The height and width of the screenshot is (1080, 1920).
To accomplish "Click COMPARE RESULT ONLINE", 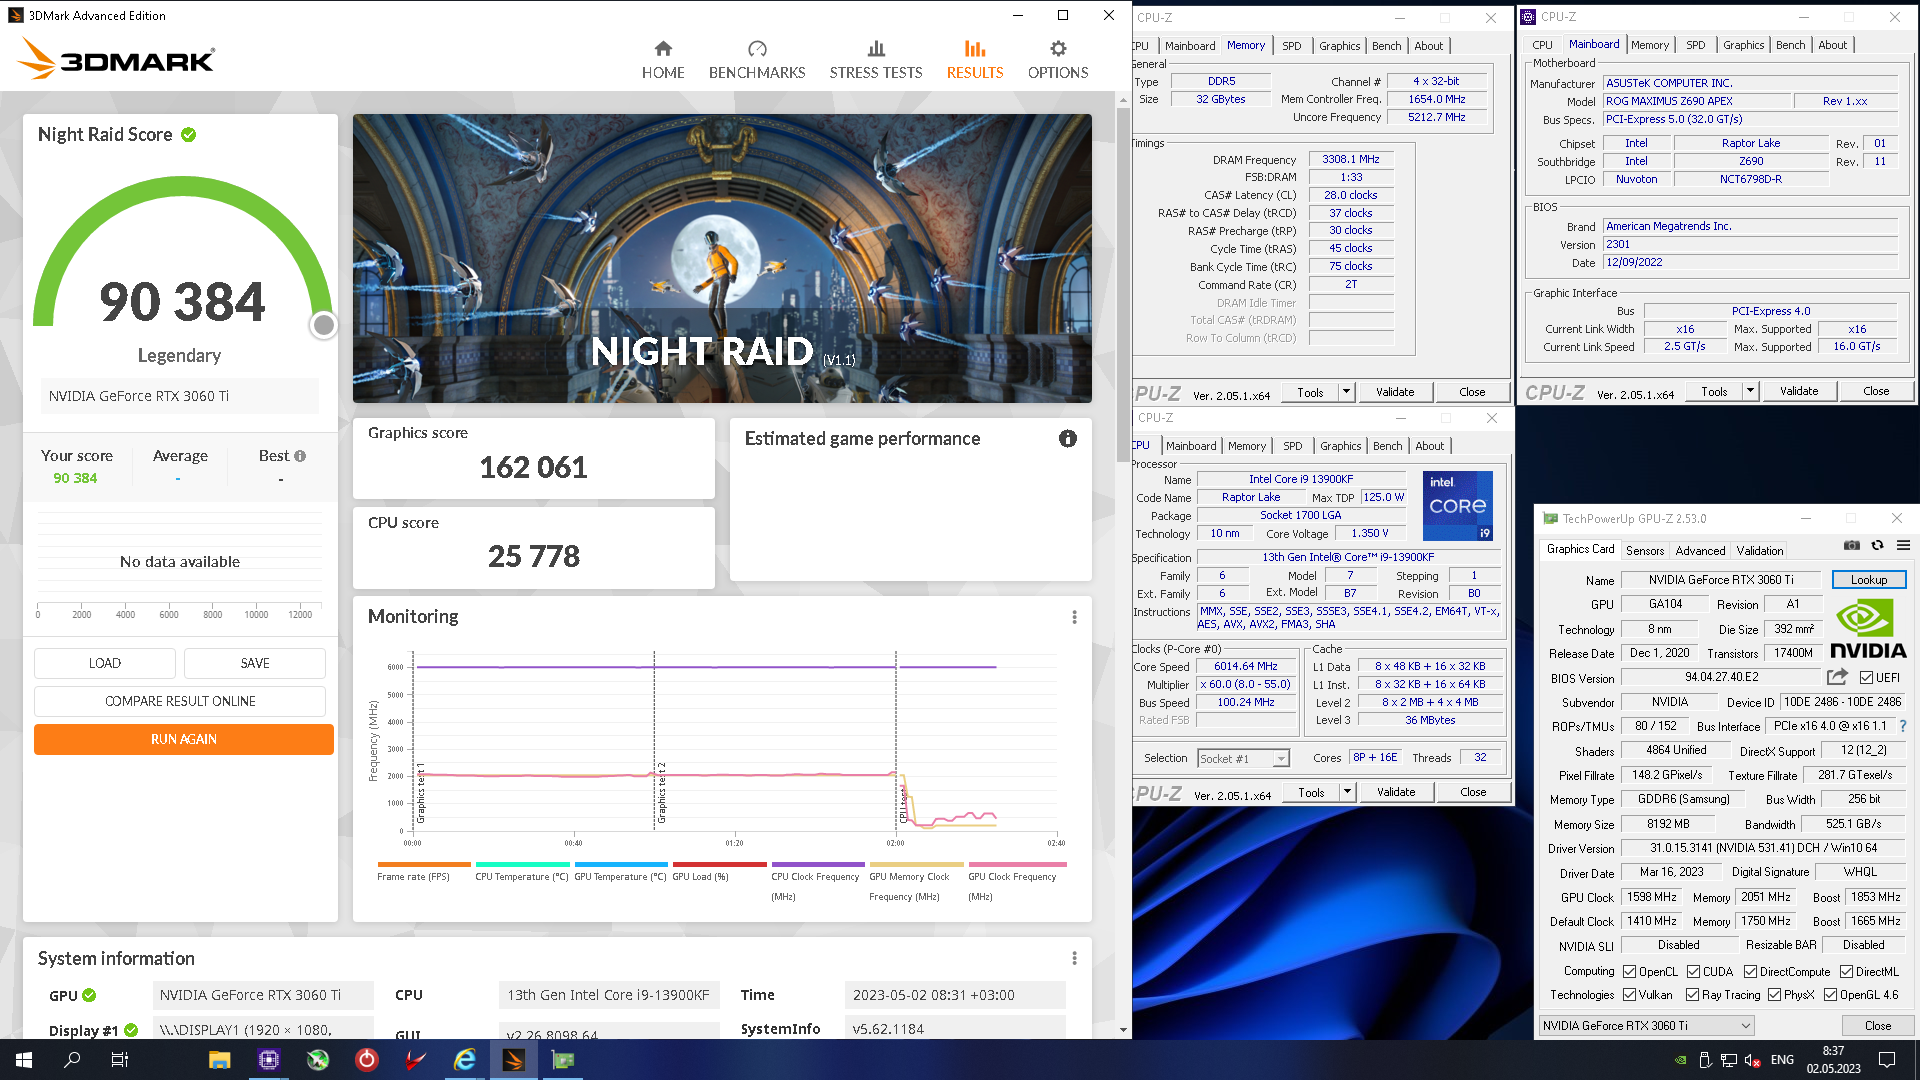I will 180,701.
